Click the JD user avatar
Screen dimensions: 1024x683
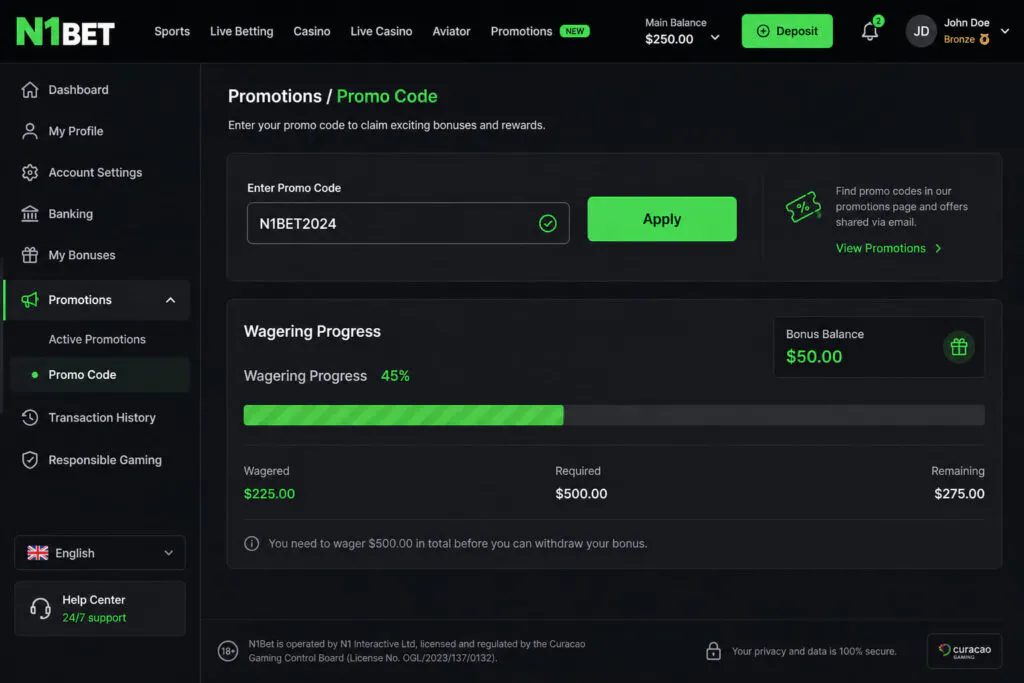(x=921, y=31)
